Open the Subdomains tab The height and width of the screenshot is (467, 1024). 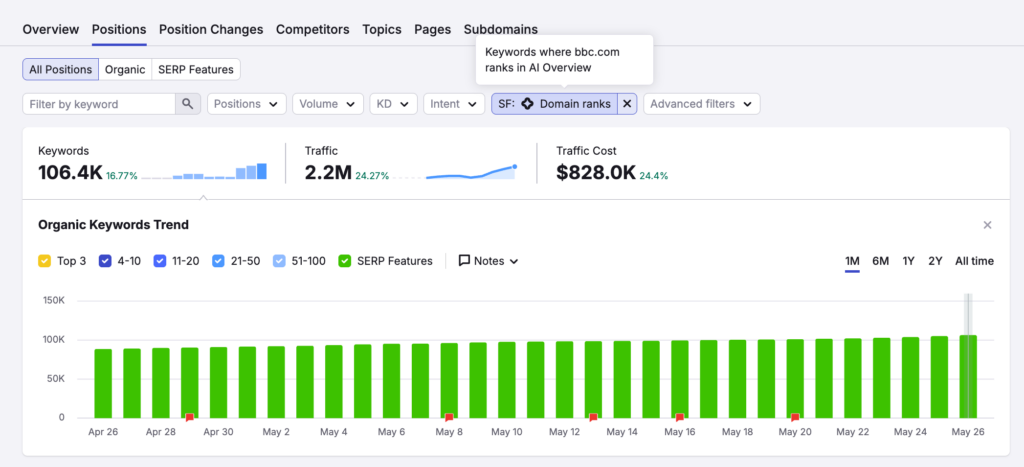[x=501, y=29]
